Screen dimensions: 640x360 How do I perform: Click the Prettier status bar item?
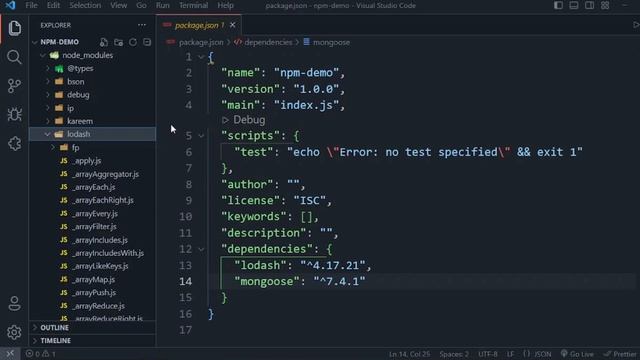pyautogui.click(x=620, y=354)
